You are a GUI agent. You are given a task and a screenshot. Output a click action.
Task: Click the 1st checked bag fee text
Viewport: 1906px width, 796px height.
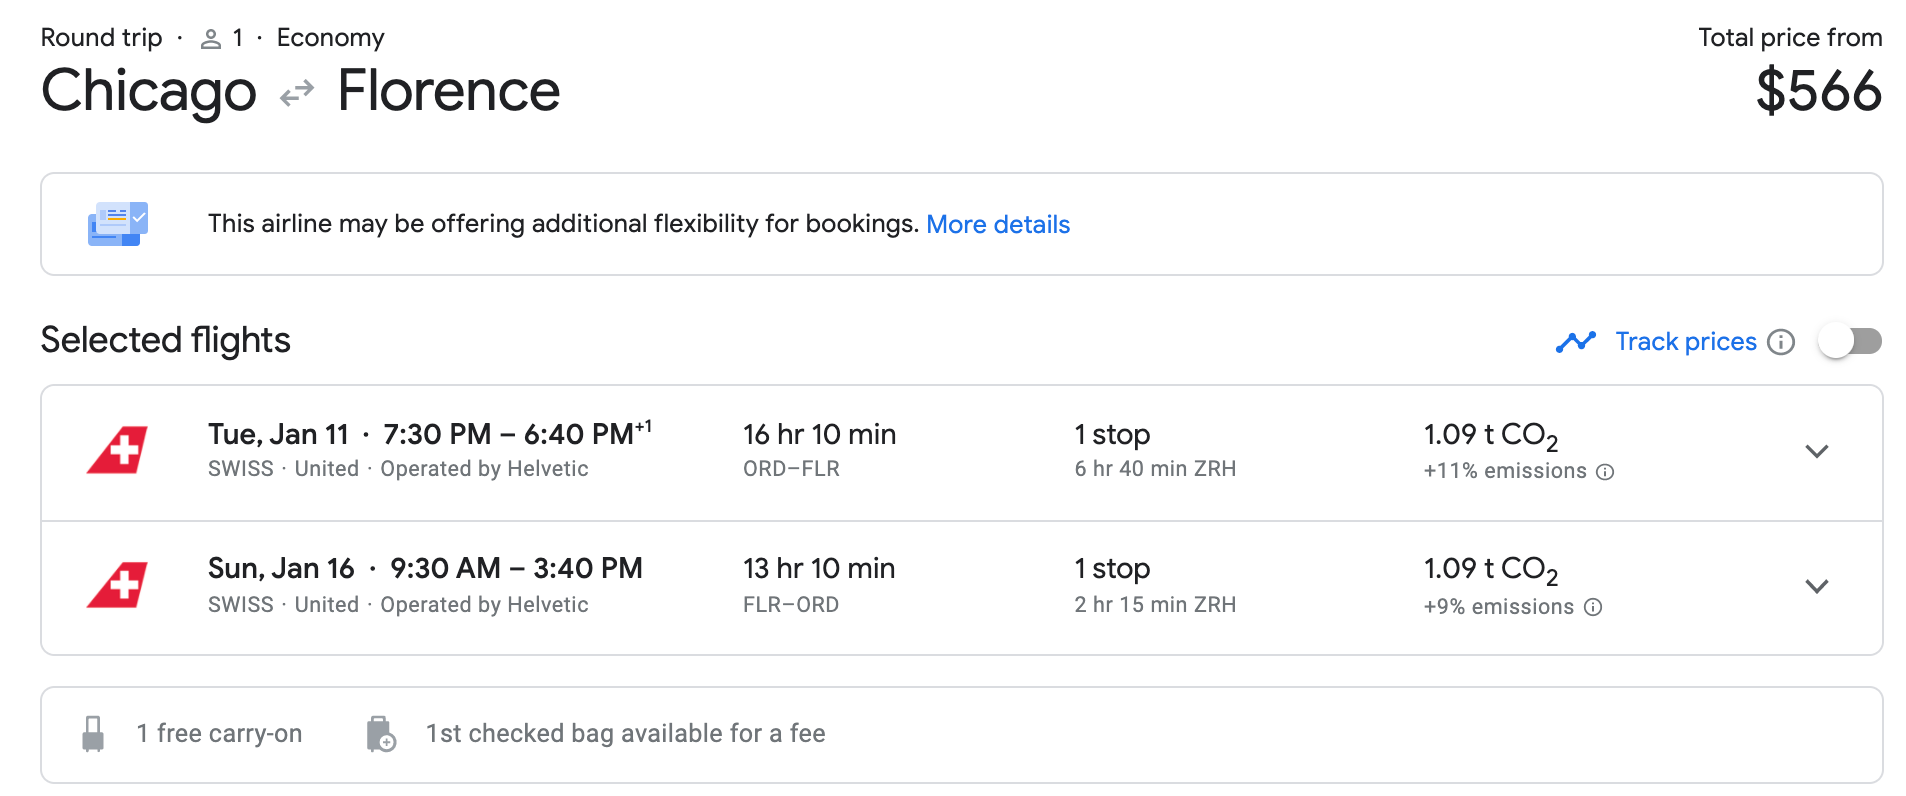(625, 734)
